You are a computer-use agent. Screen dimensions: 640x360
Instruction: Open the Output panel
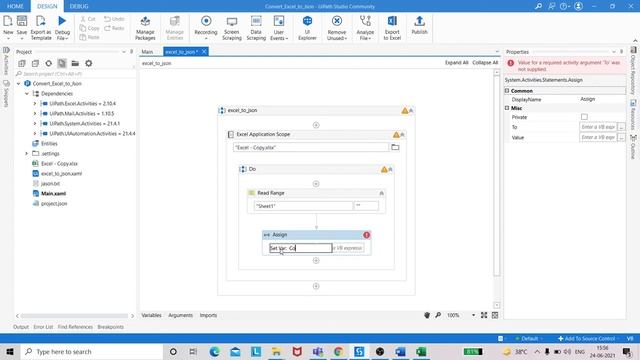[21, 327]
